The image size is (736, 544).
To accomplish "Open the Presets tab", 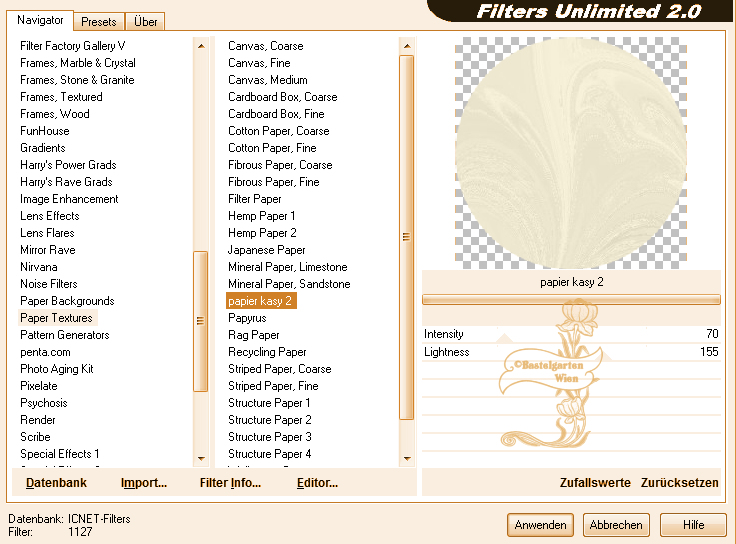I will (99, 22).
